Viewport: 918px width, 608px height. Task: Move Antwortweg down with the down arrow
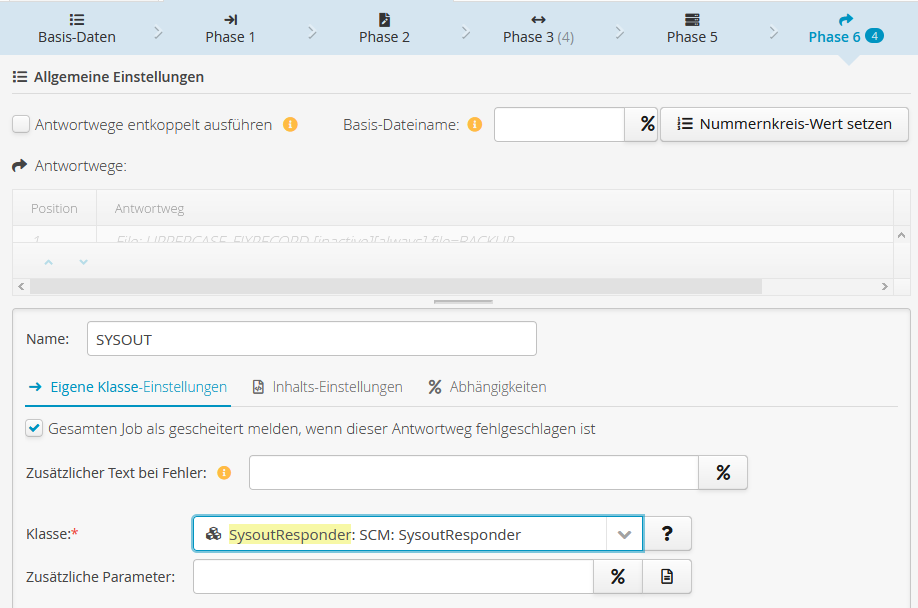click(83, 262)
